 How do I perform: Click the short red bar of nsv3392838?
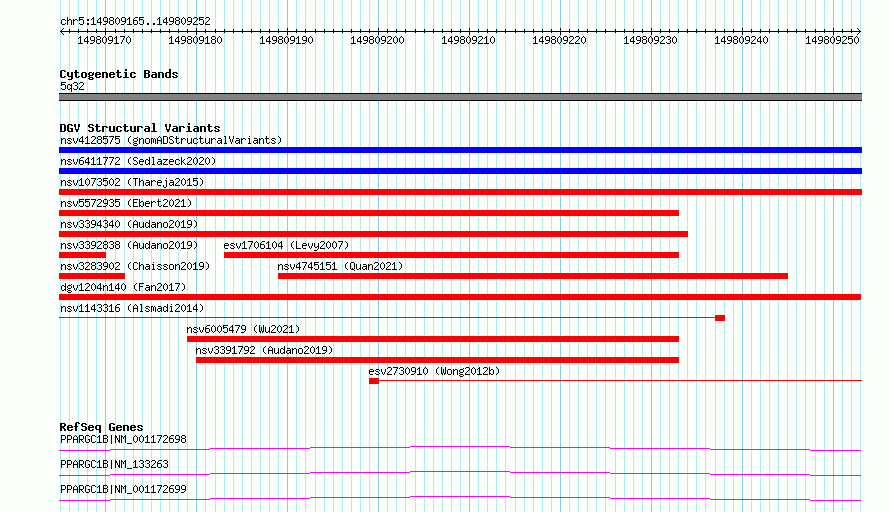point(82,255)
